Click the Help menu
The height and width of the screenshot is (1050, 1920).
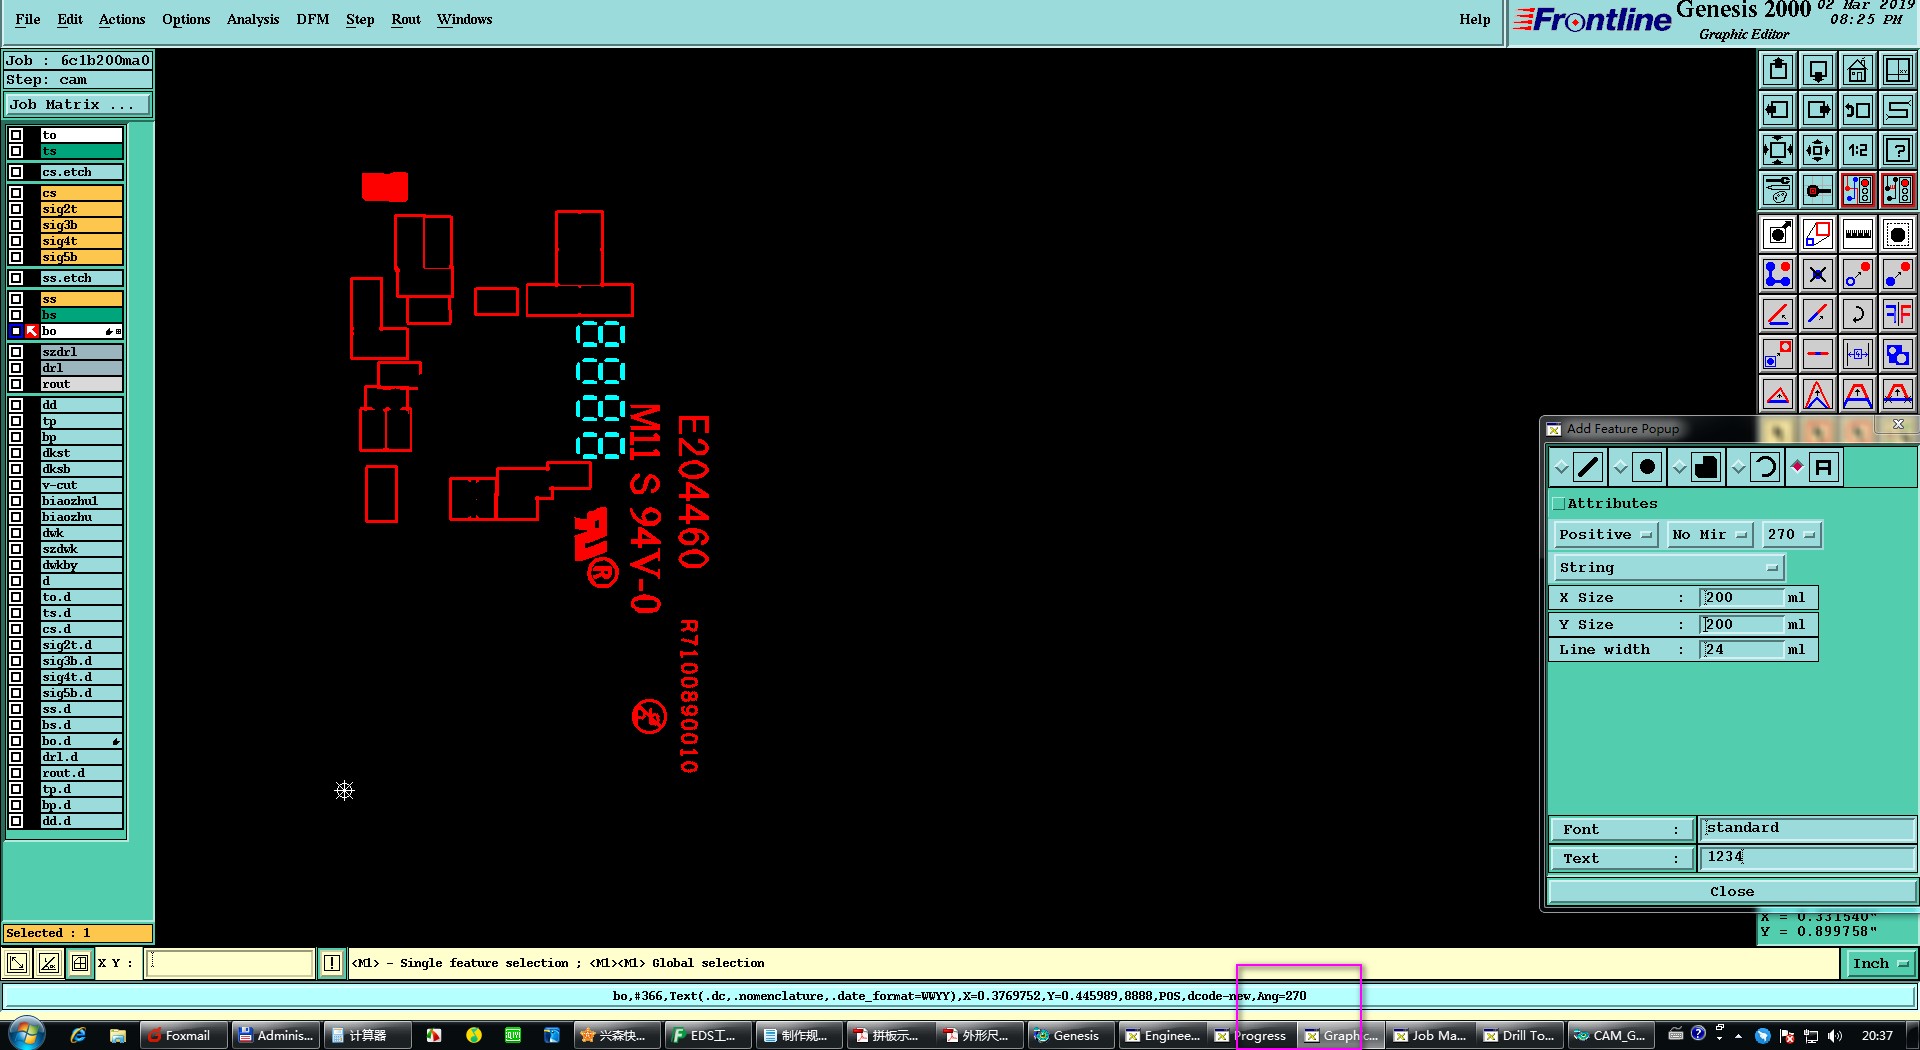pyautogui.click(x=1475, y=19)
